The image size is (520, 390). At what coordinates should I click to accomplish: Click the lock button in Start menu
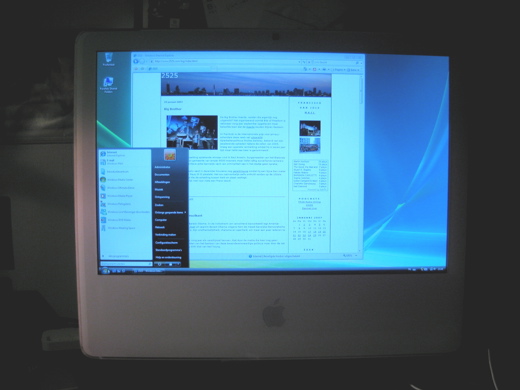171,264
